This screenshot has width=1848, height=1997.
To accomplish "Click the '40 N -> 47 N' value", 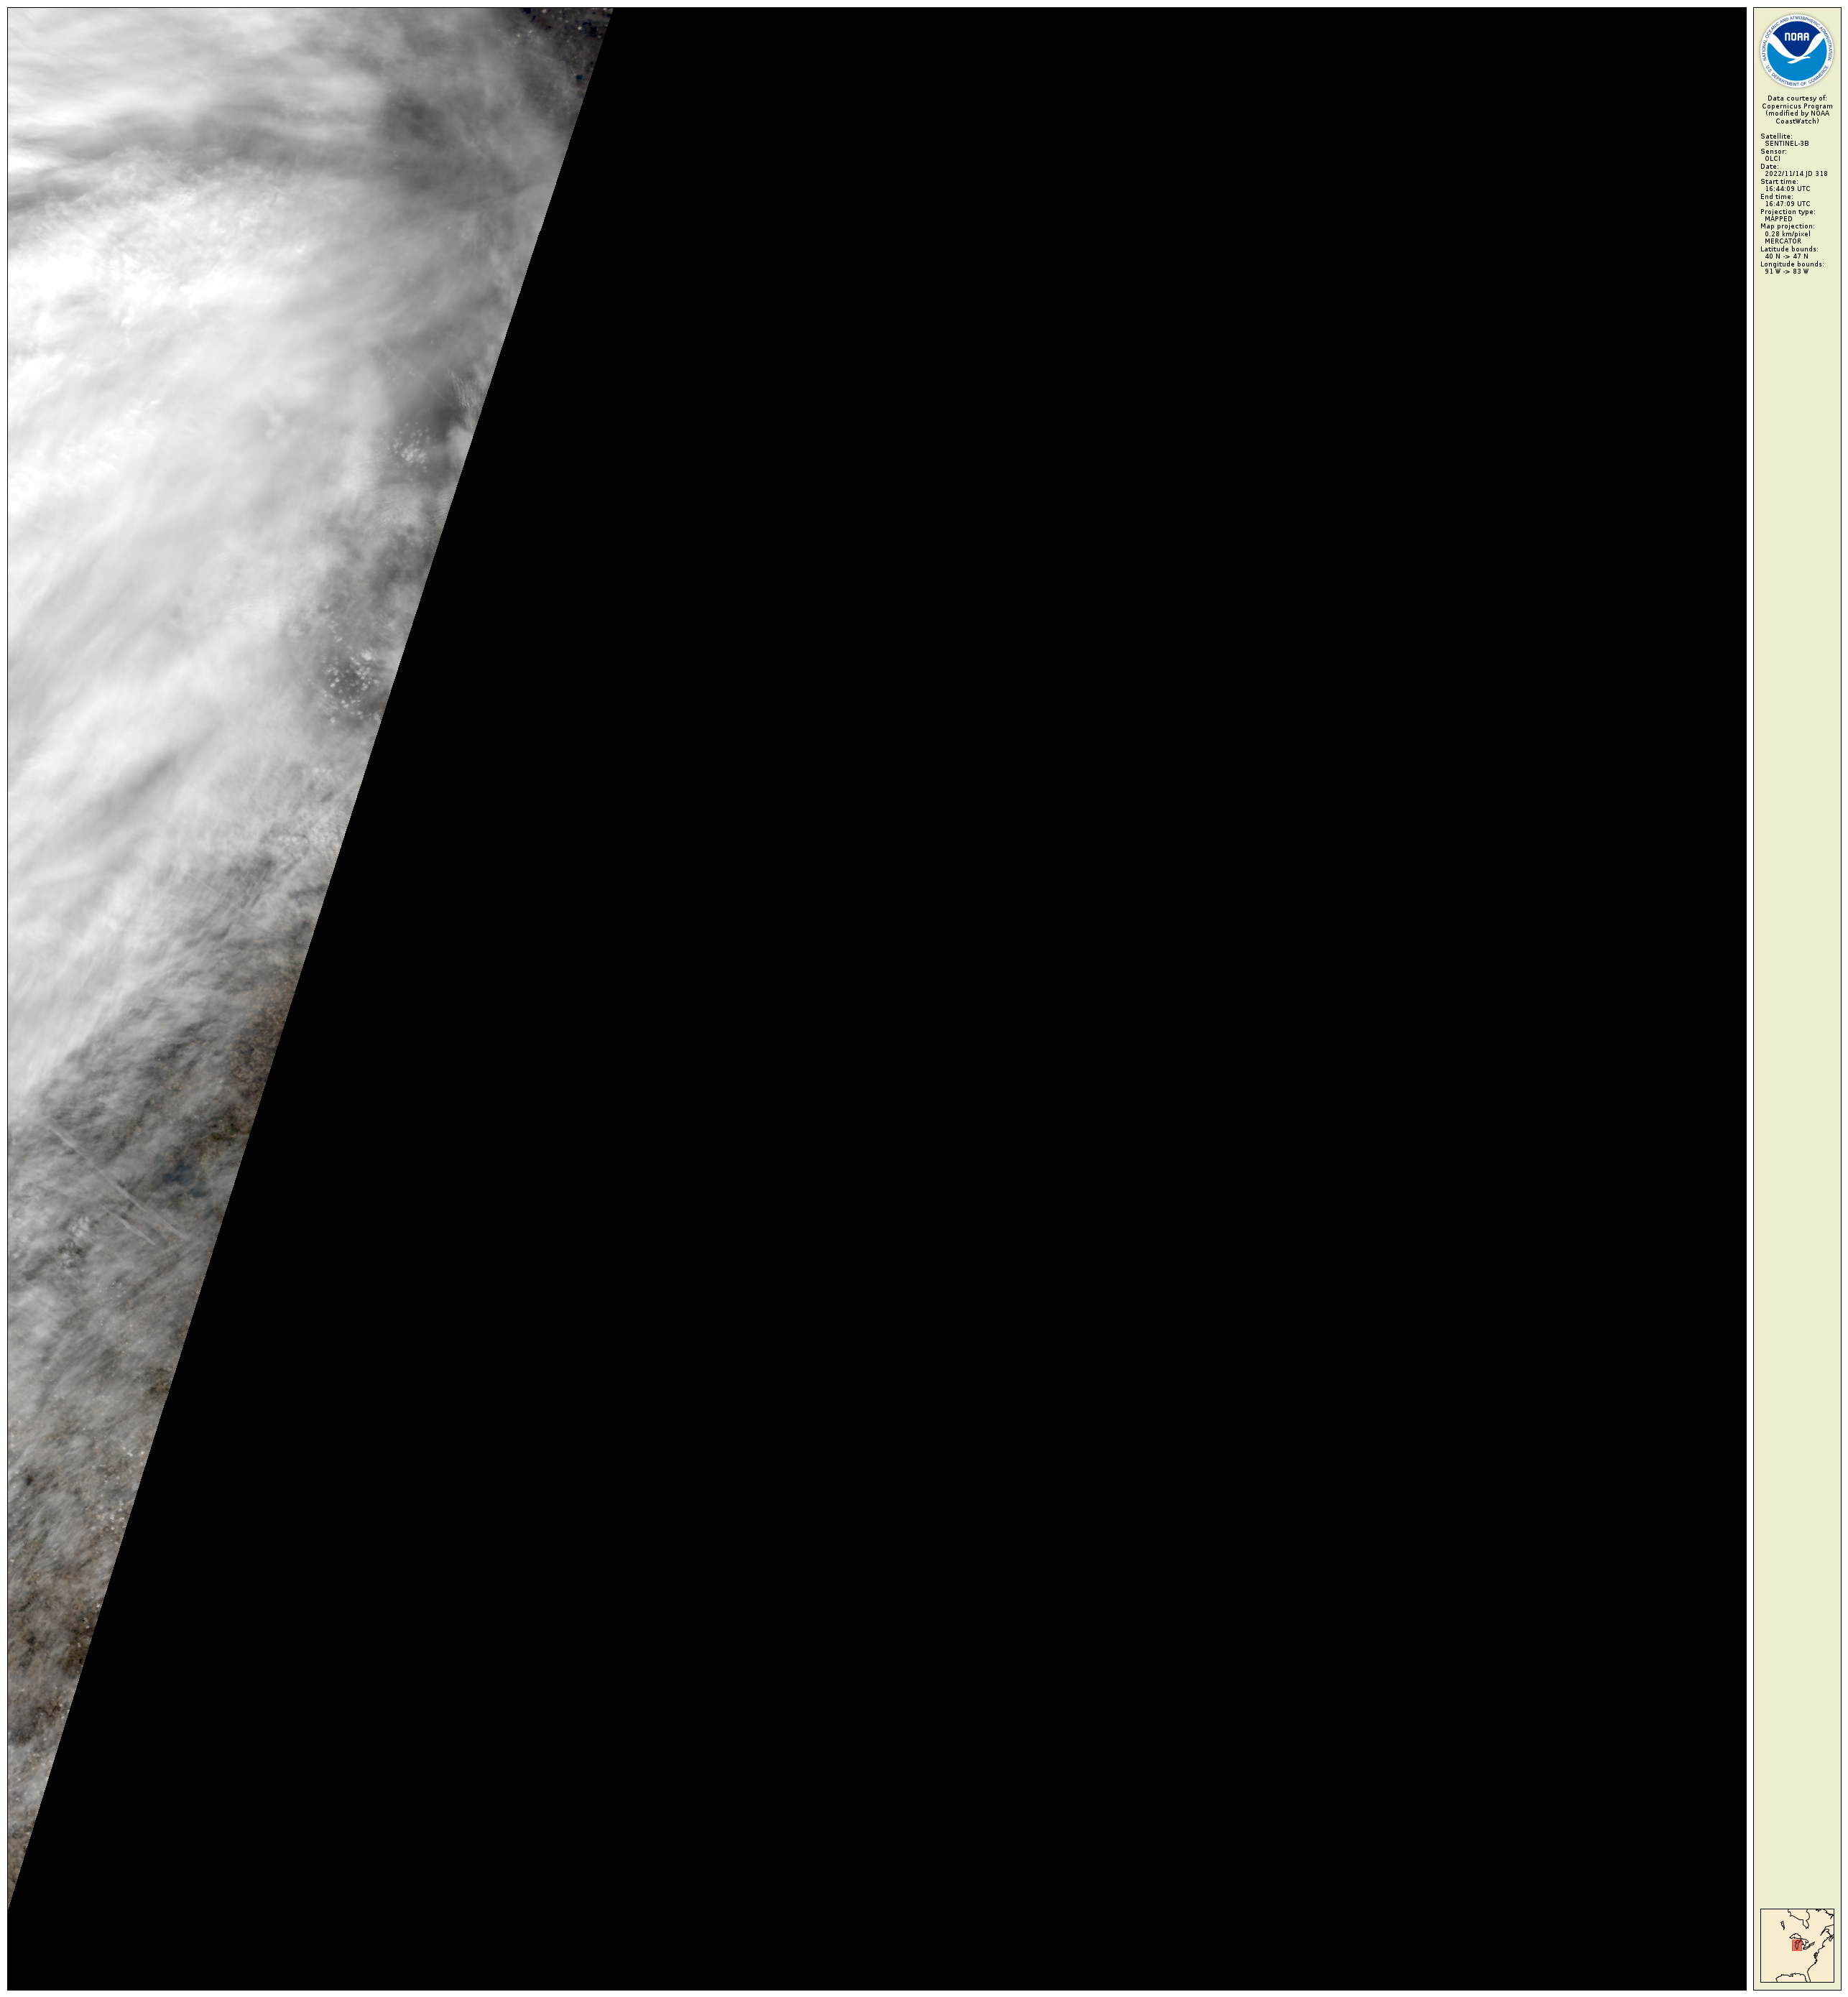I will pyautogui.click(x=1787, y=257).
